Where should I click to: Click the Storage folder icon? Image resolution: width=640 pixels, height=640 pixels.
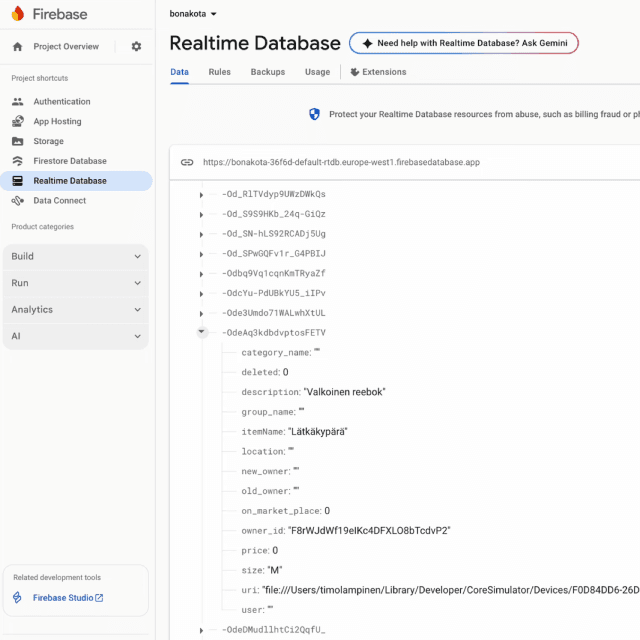18,141
